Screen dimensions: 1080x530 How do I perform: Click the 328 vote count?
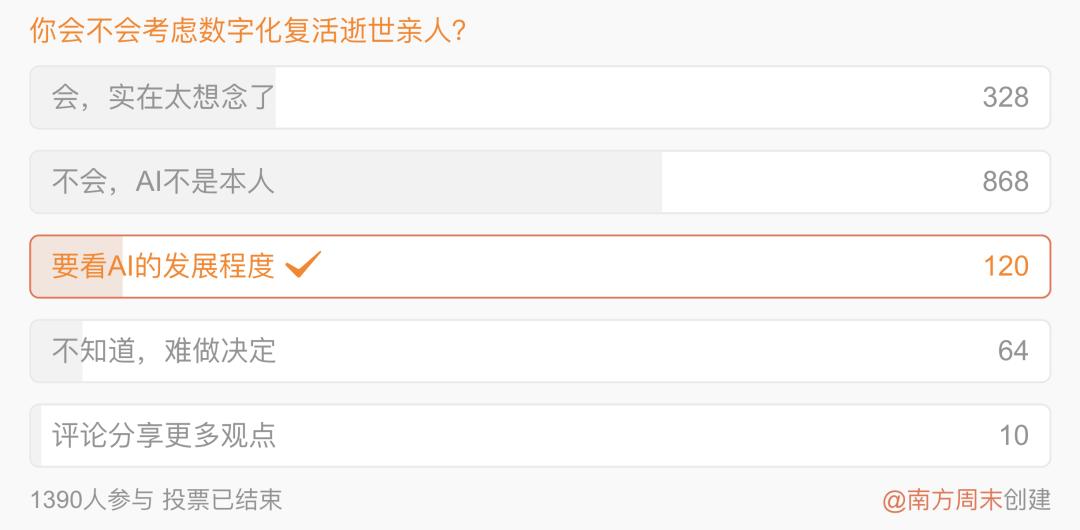coord(1005,97)
